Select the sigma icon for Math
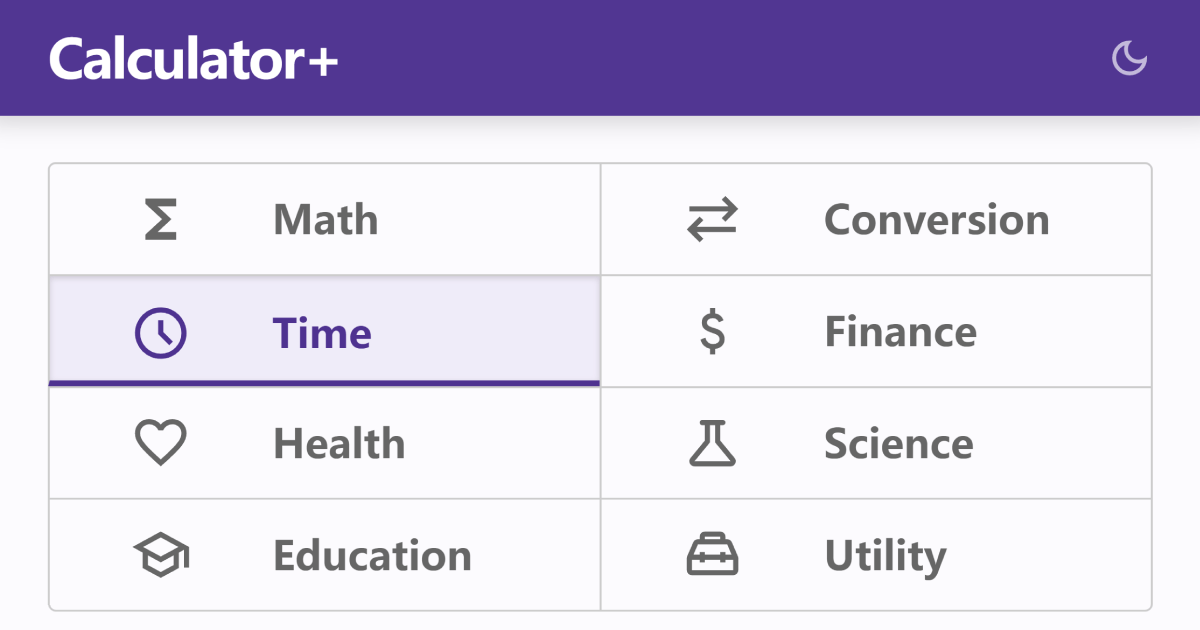 tap(160, 219)
